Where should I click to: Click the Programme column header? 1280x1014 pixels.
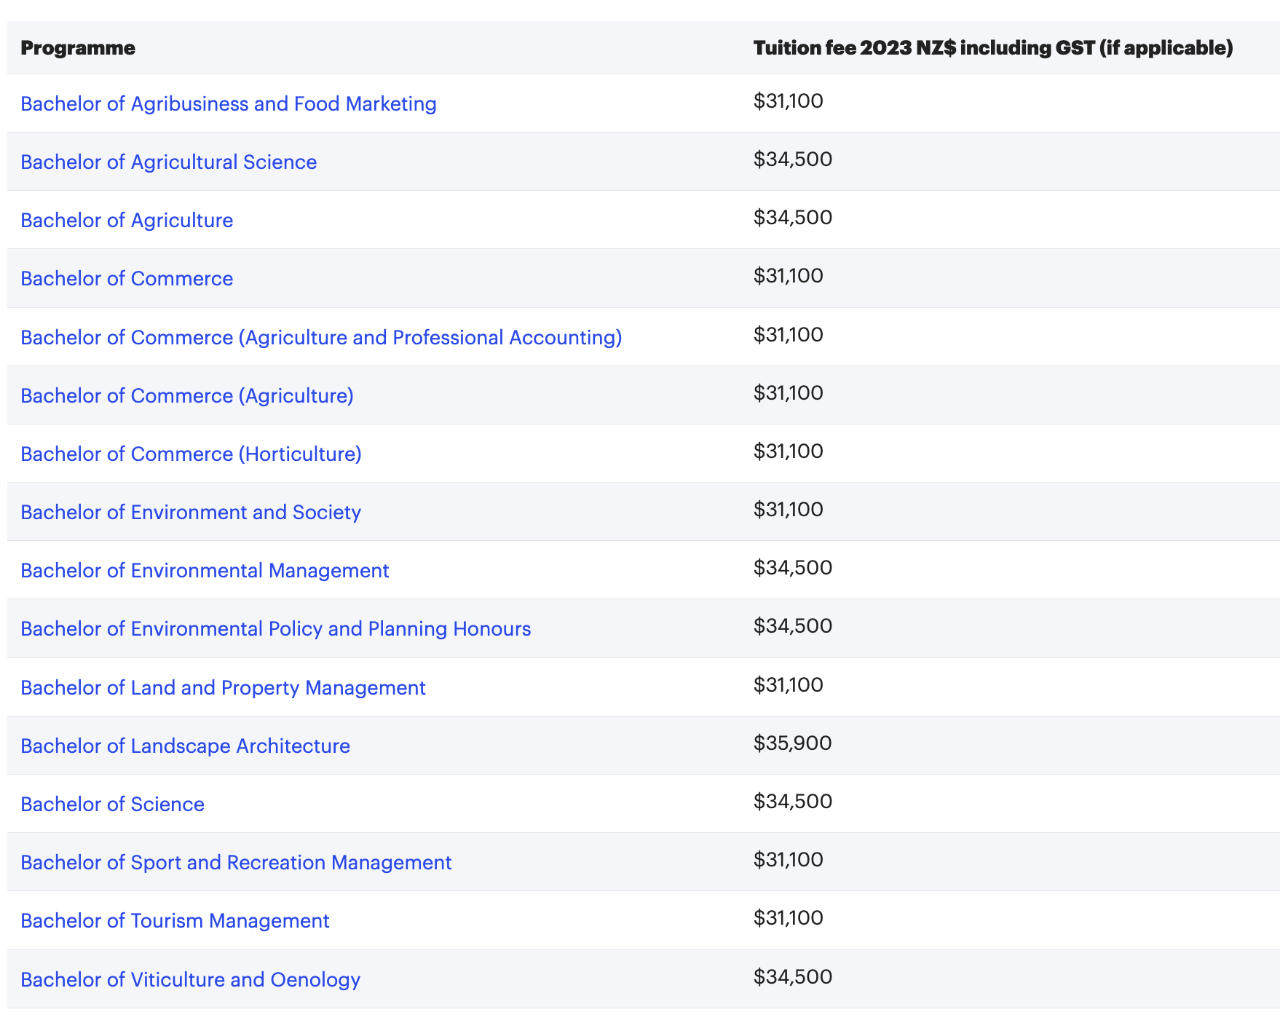pyautogui.click(x=78, y=48)
